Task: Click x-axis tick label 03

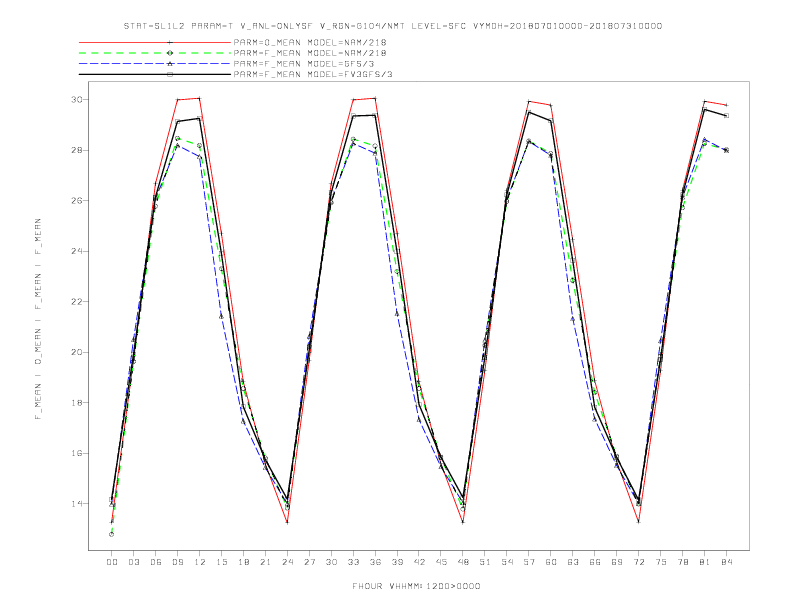Action: [x=133, y=562]
